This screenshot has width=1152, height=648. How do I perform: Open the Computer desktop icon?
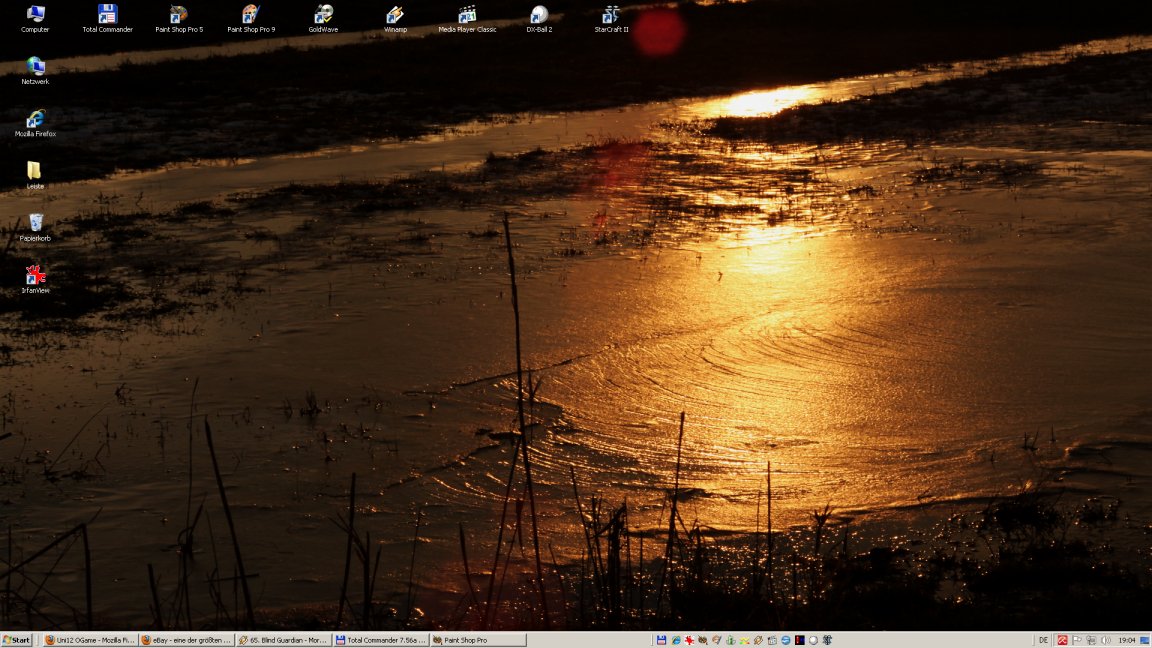pos(35,19)
